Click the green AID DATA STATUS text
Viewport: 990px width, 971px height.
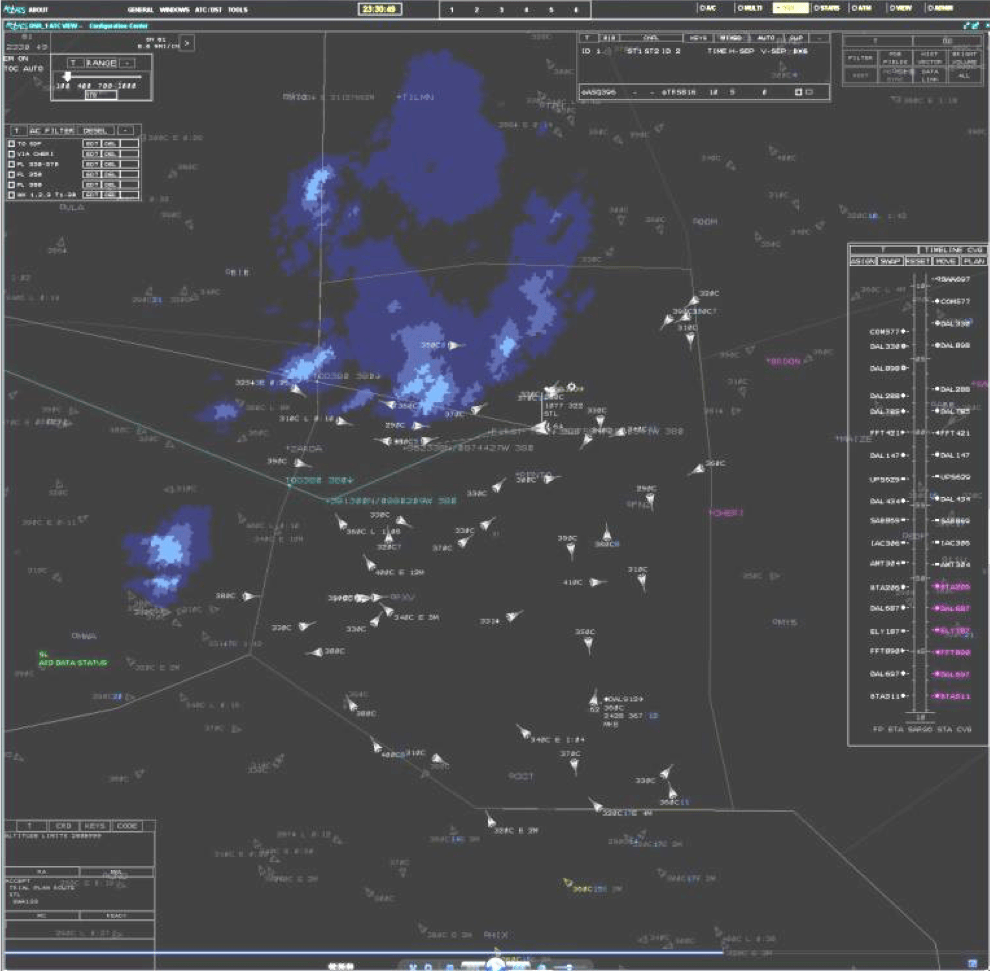[x=73, y=663]
